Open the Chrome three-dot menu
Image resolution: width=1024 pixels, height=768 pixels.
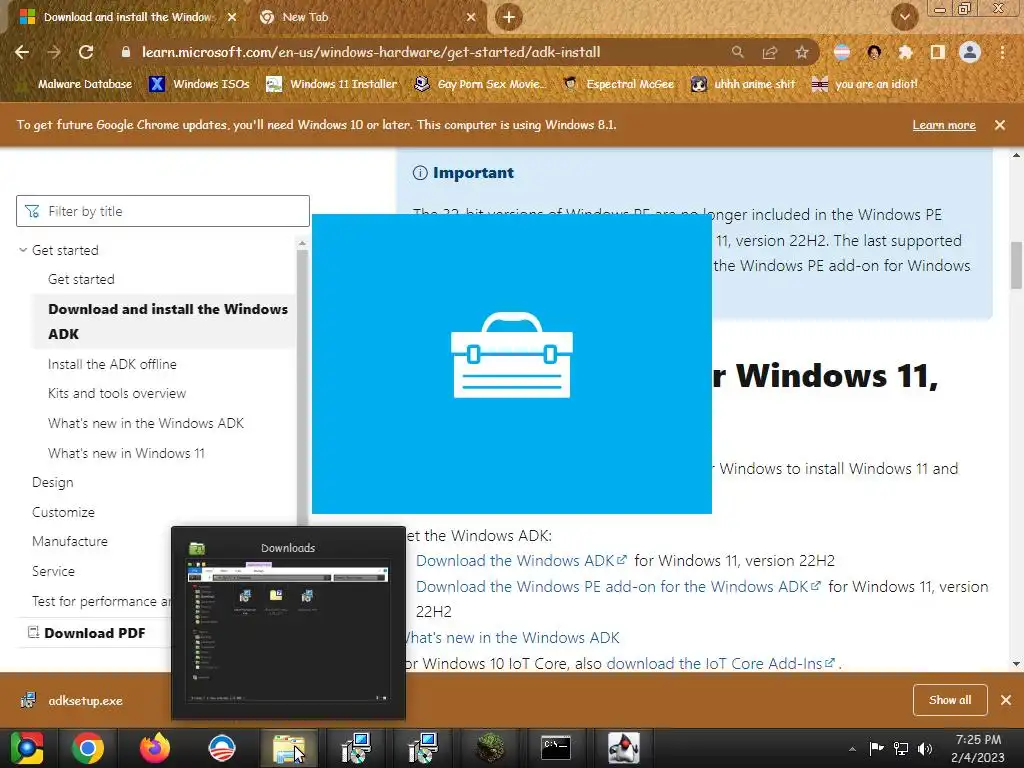click(x=1002, y=52)
